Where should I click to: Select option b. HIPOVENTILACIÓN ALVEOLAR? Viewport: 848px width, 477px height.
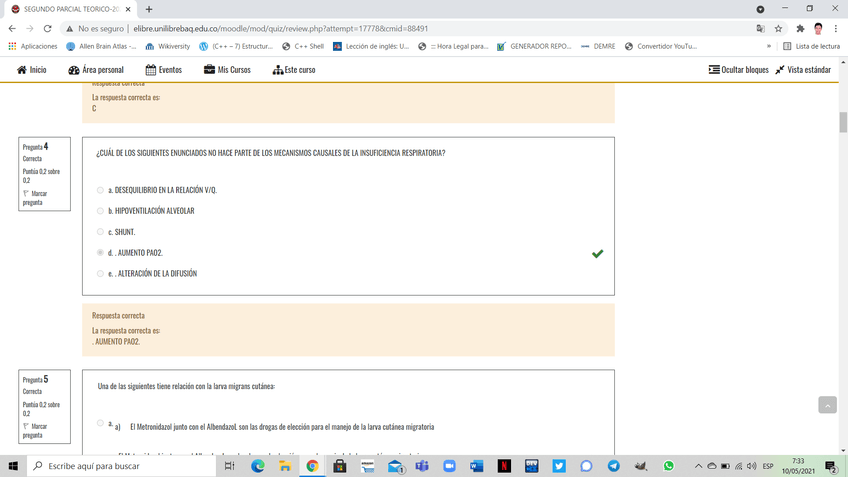tap(100, 211)
